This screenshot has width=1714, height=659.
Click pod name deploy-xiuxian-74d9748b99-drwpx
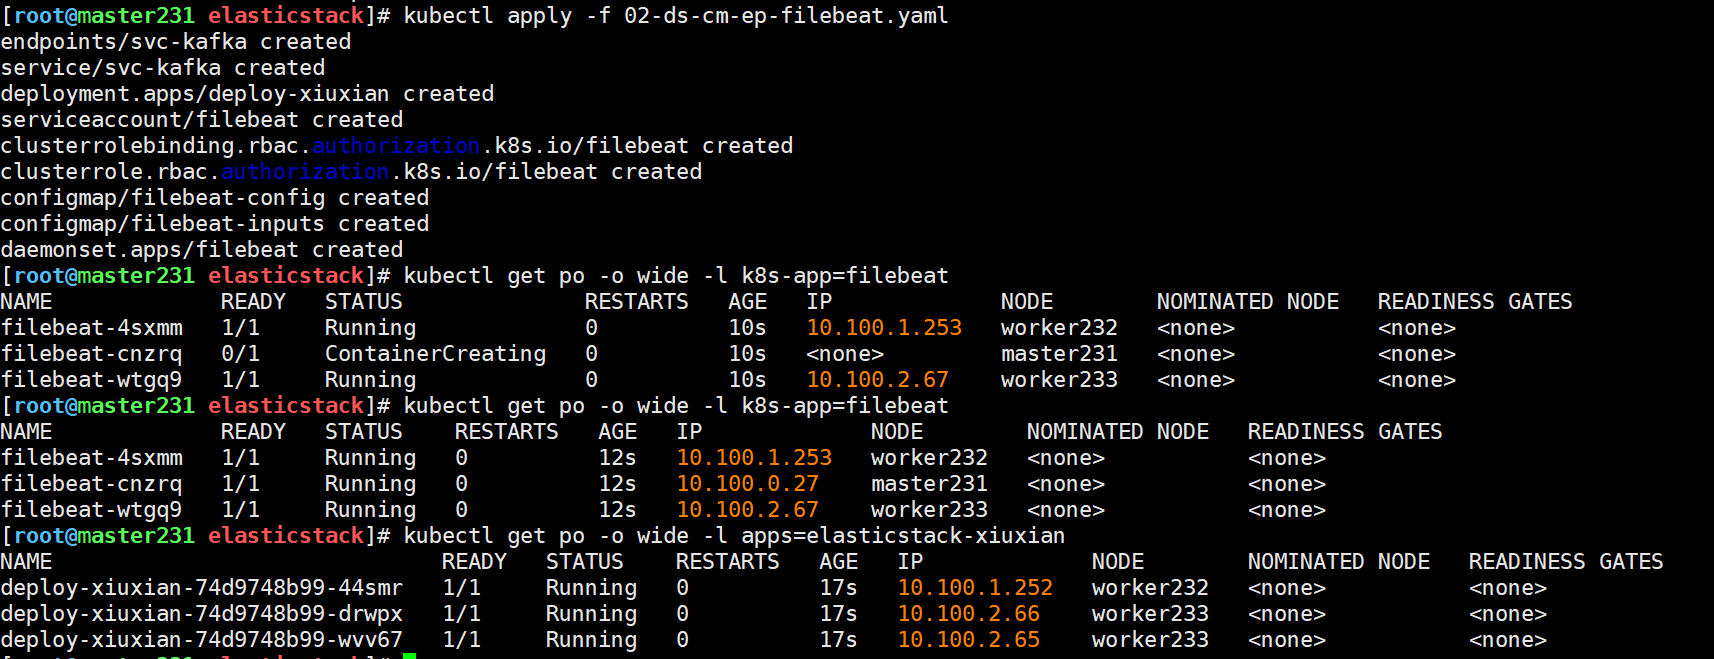202,614
